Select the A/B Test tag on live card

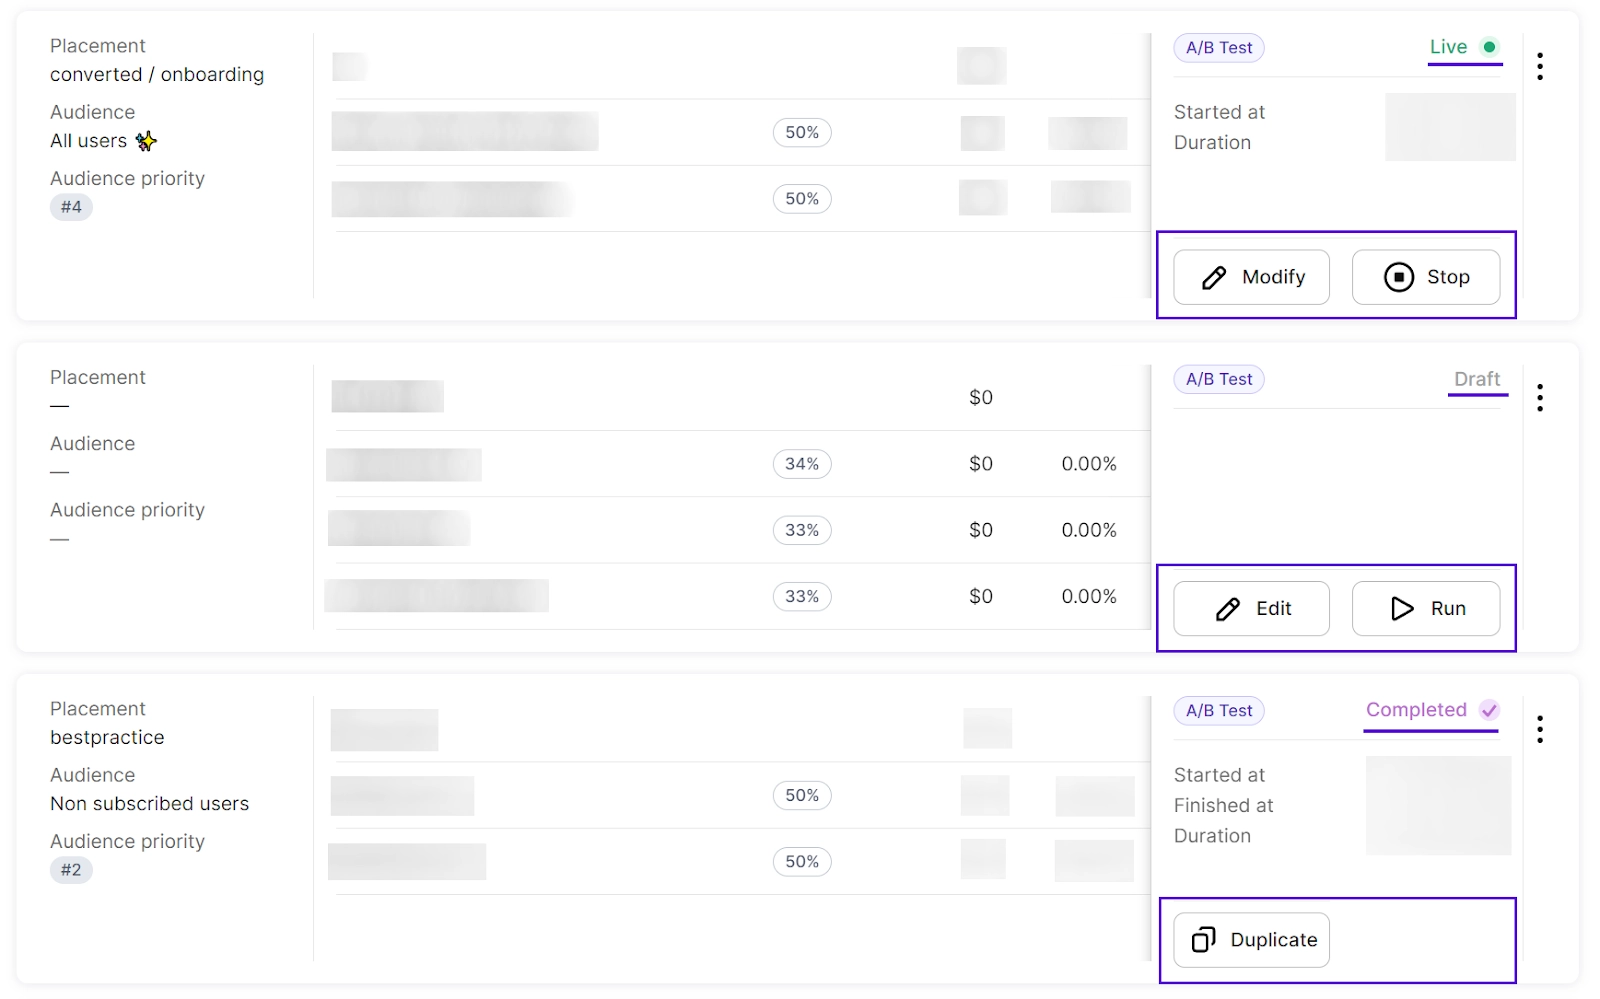click(1219, 48)
